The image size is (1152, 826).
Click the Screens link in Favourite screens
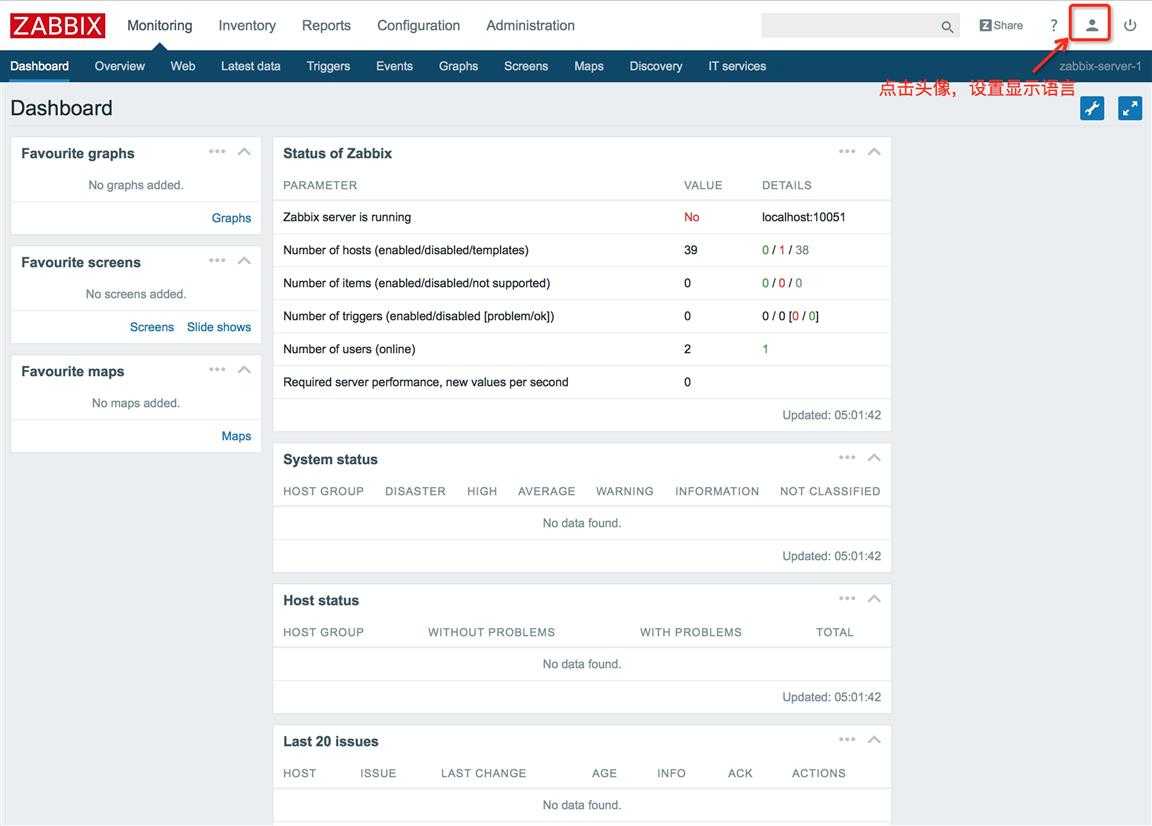tap(152, 327)
